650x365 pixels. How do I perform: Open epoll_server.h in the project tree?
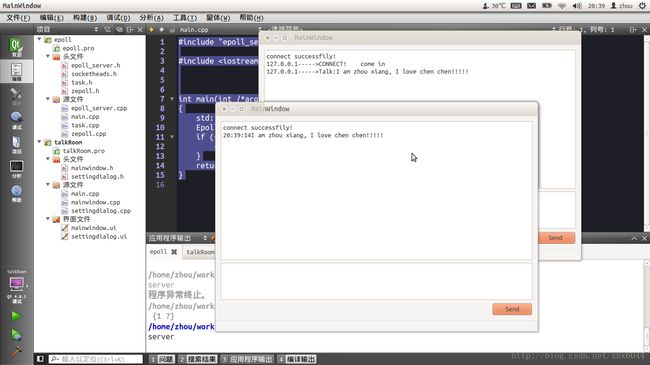[95, 65]
